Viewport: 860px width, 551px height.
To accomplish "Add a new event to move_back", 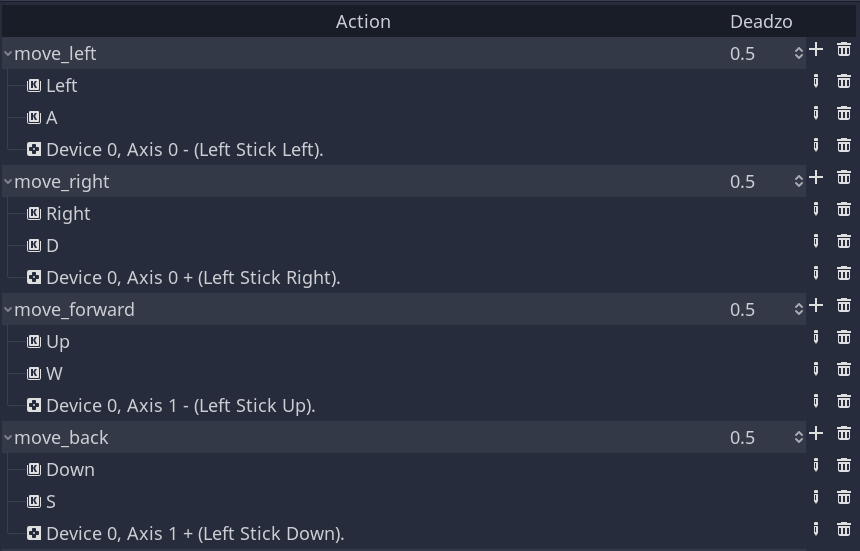I will coord(816,434).
